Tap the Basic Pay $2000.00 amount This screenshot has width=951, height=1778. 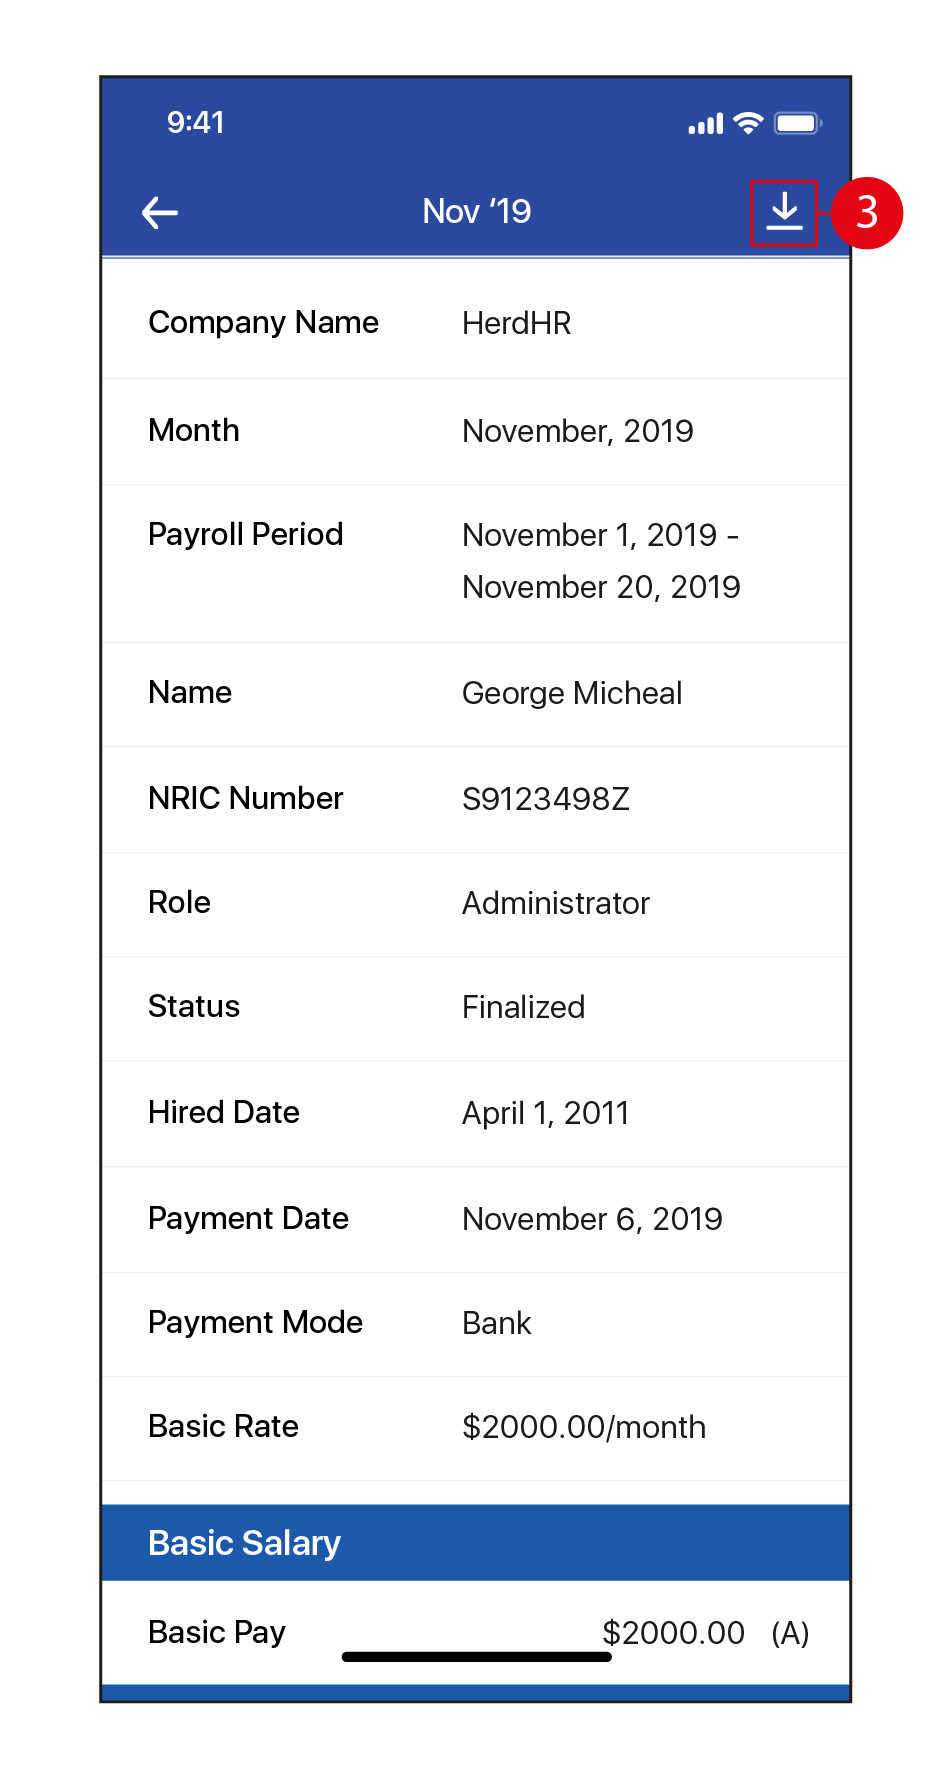[x=673, y=1633]
